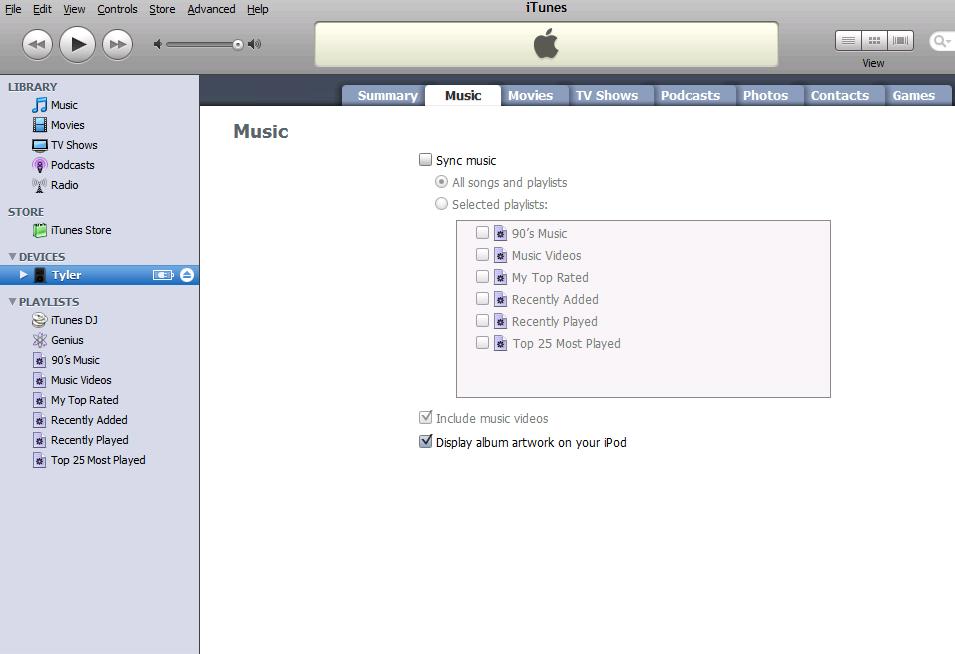Click the search magnifier field
Viewport: 955px width, 654px height.
click(x=942, y=41)
